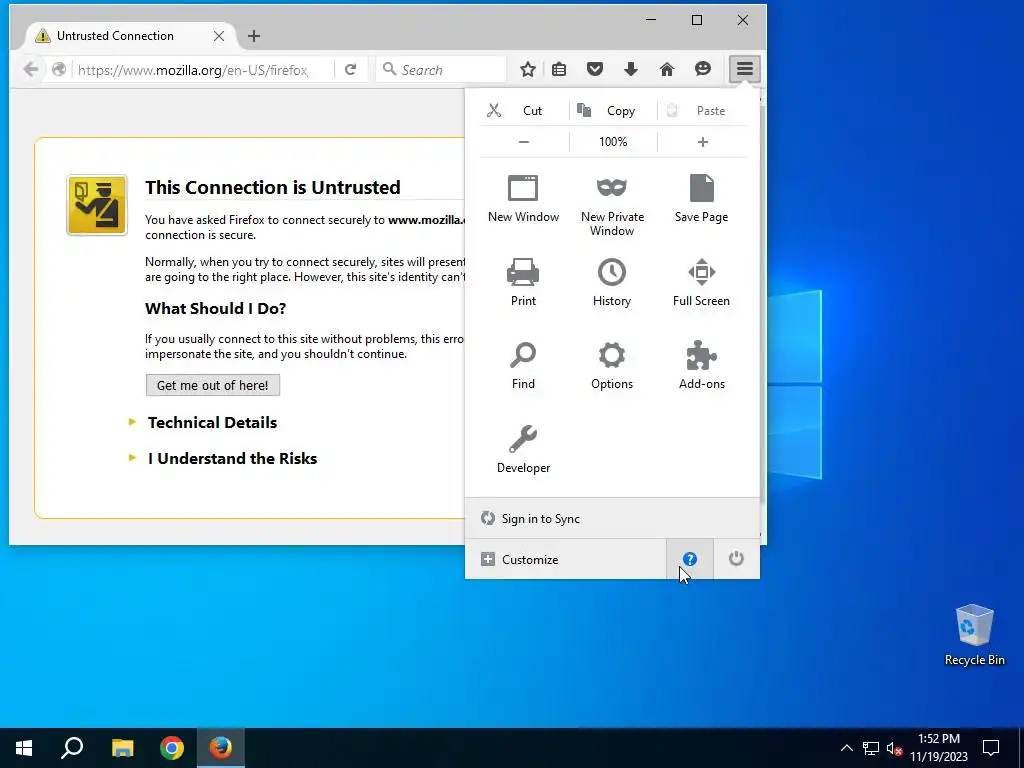Exit Firefox with the power icon
This screenshot has width=1024, height=768.
point(736,559)
